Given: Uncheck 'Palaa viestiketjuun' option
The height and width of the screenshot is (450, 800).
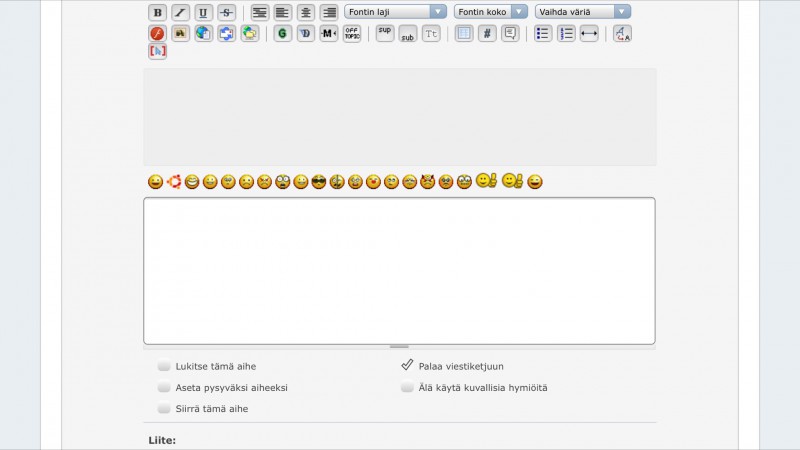Looking at the screenshot, I should pos(407,365).
